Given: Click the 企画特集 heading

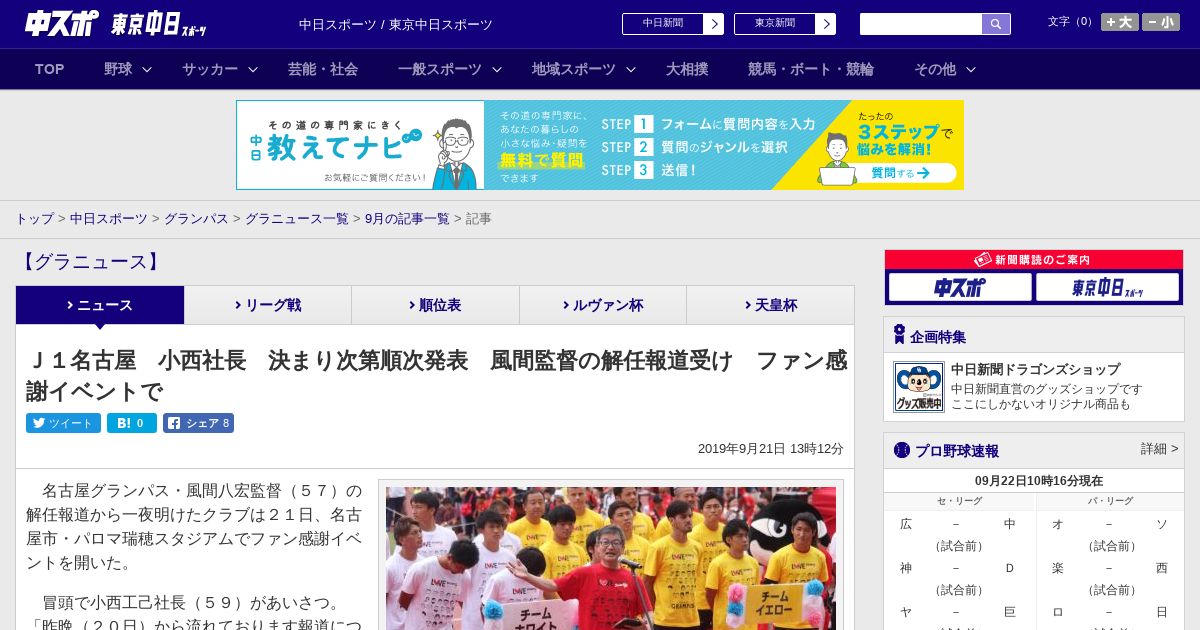Looking at the screenshot, I should click(x=938, y=337).
